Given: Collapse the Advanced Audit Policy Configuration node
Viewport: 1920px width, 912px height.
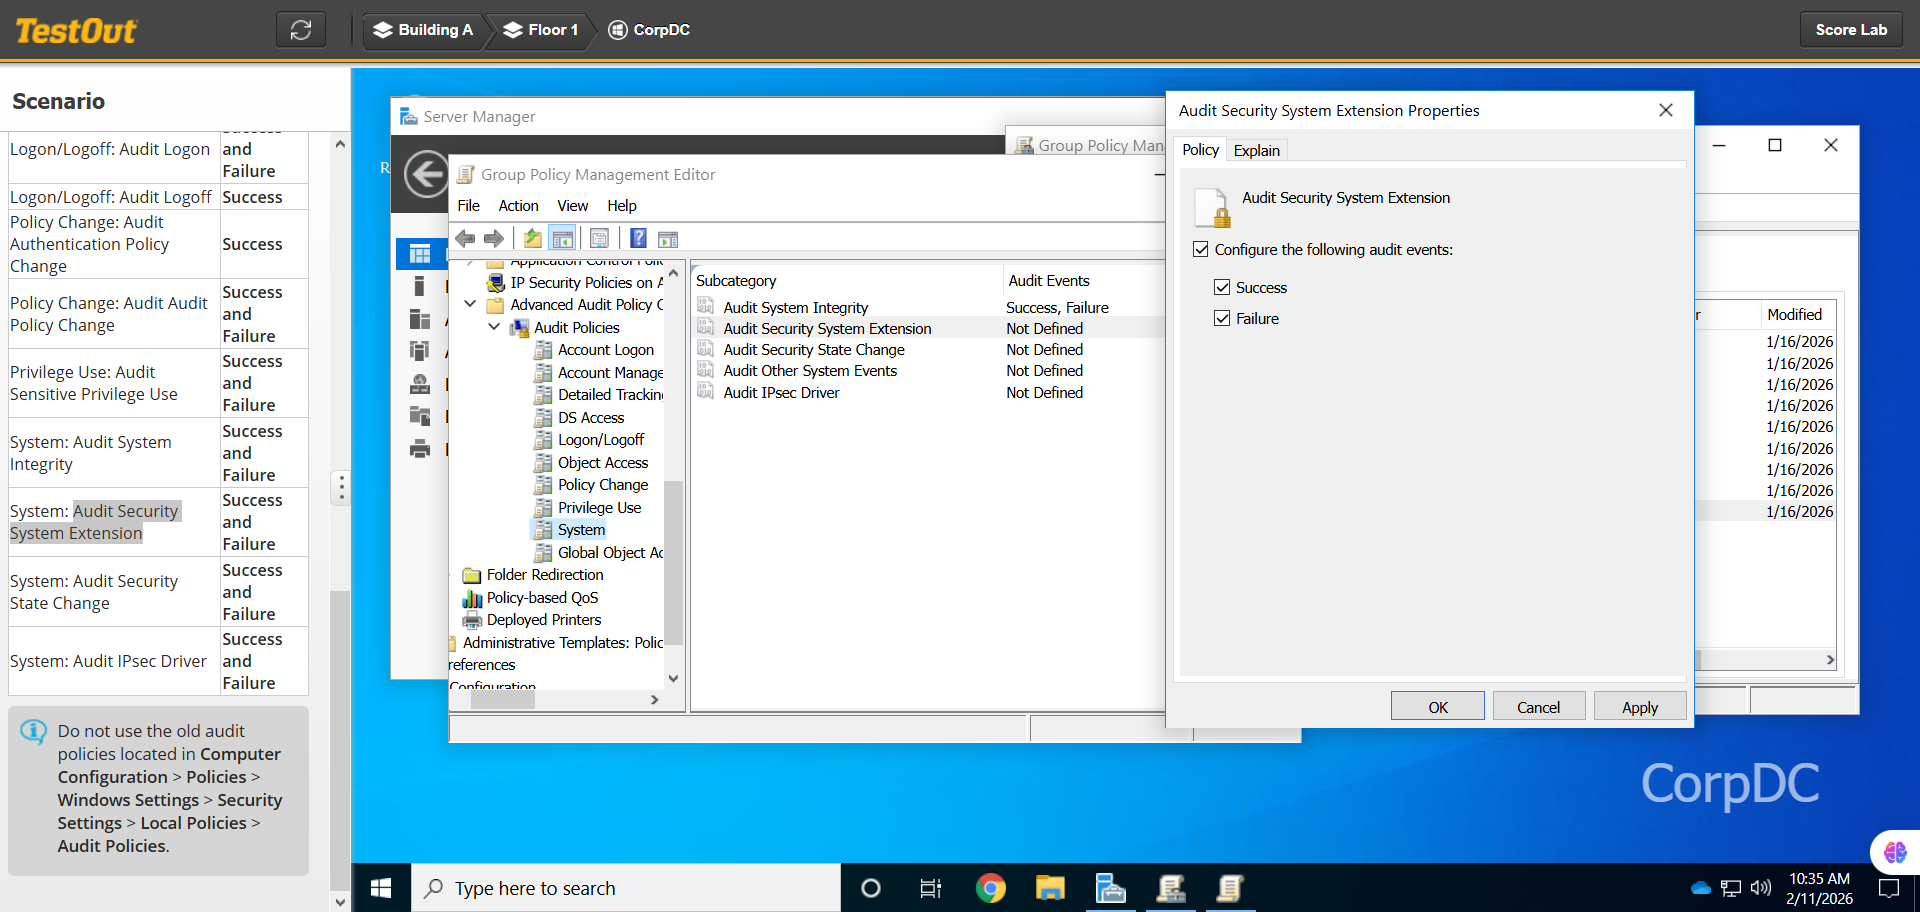Looking at the screenshot, I should (470, 305).
